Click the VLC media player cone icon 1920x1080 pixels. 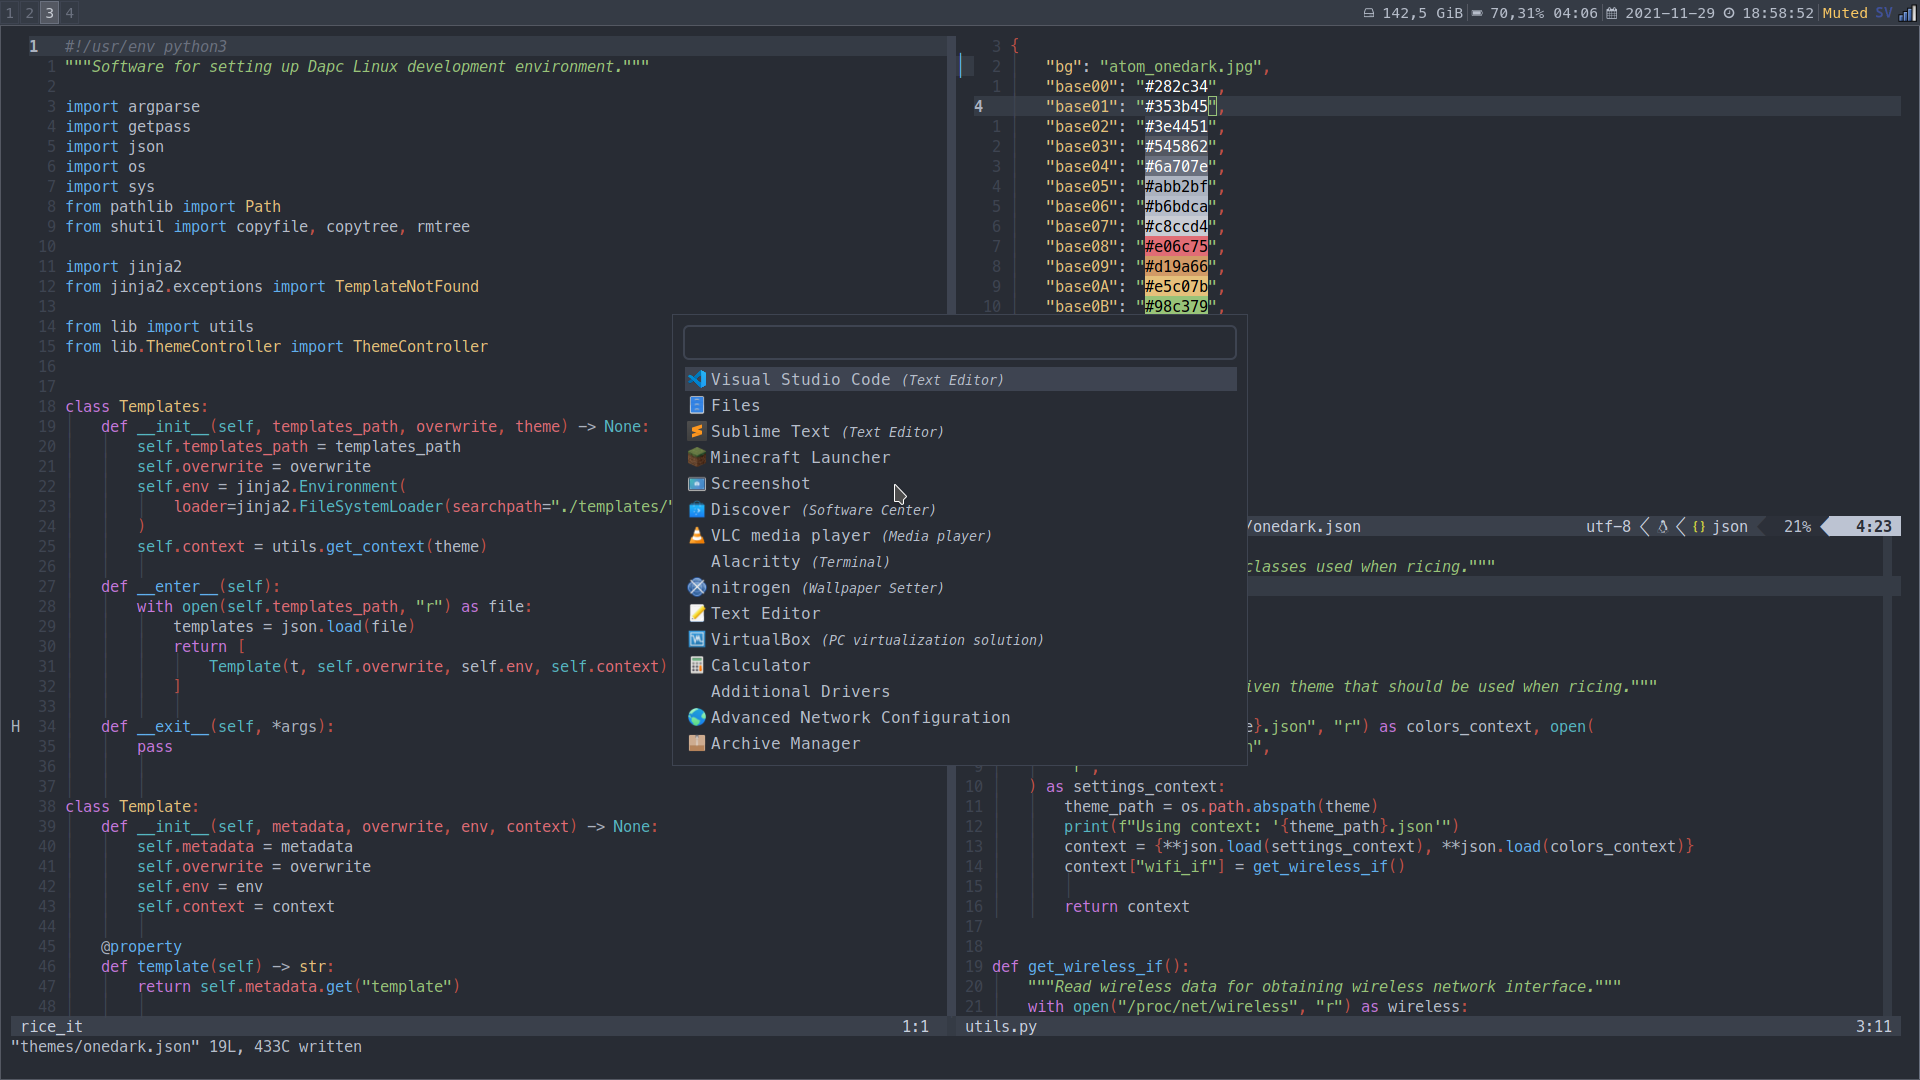(697, 535)
